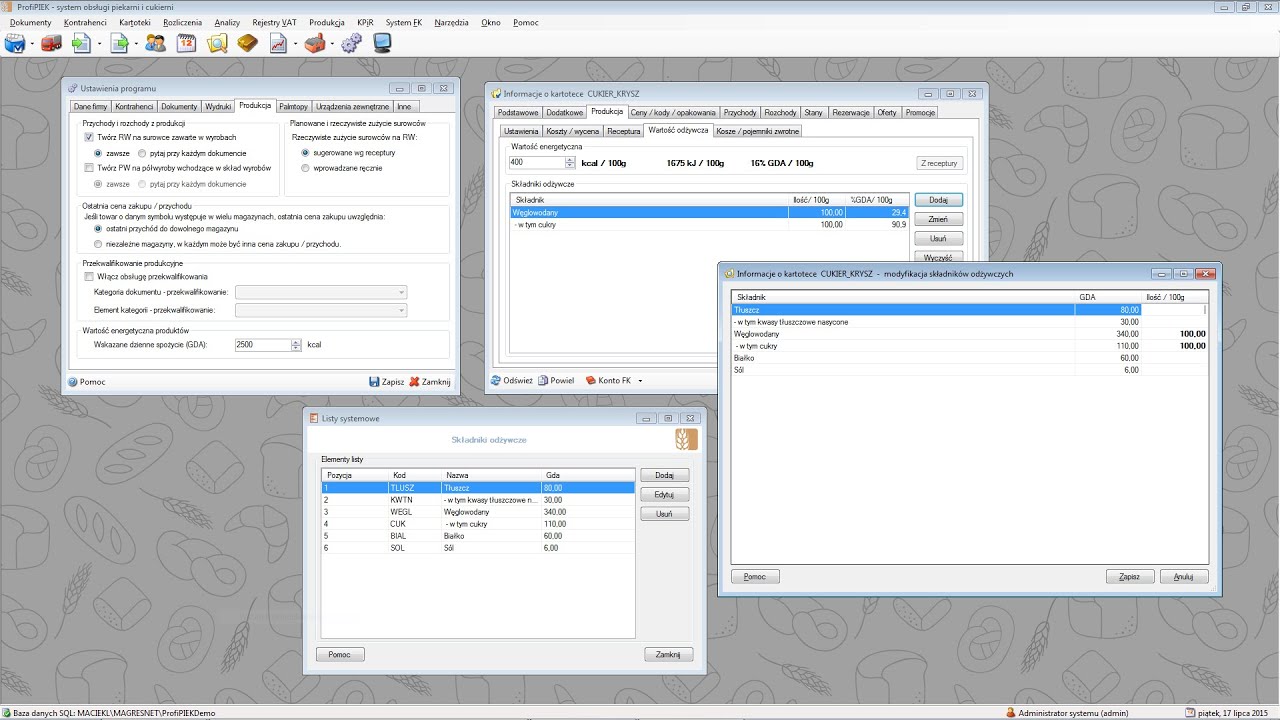Image resolution: width=1280 pixels, height=720 pixels.
Task: Expand the chart report toolbar dropdown arrow
Action: click(294, 44)
